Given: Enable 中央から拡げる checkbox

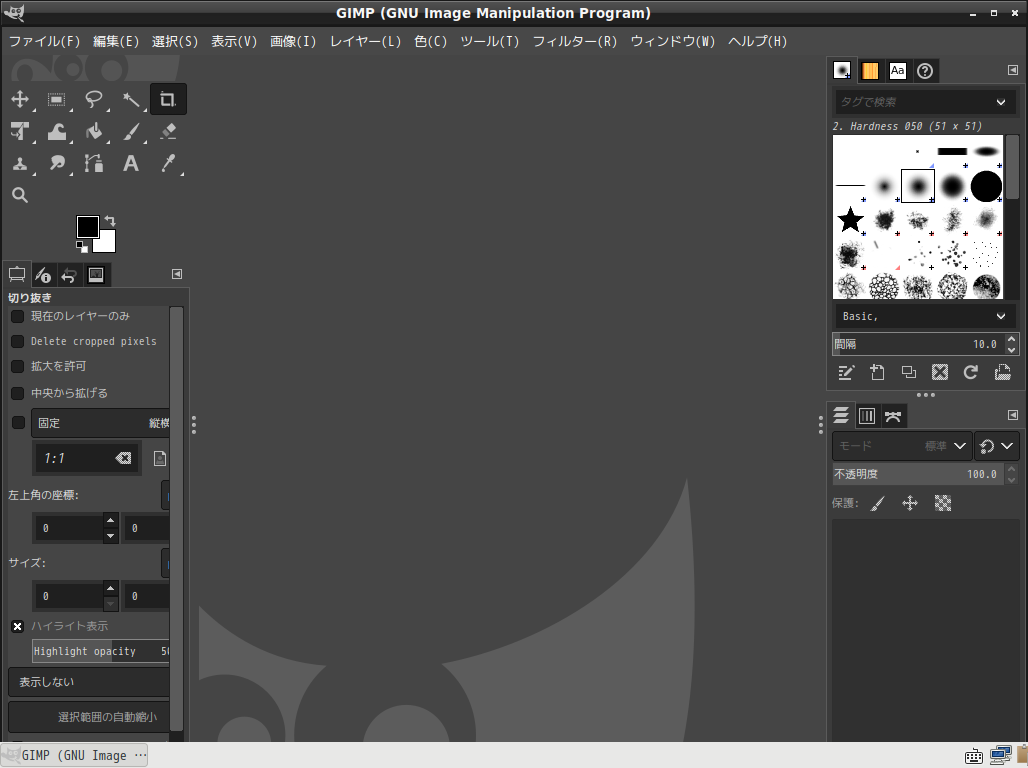Looking at the screenshot, I should tap(18, 393).
